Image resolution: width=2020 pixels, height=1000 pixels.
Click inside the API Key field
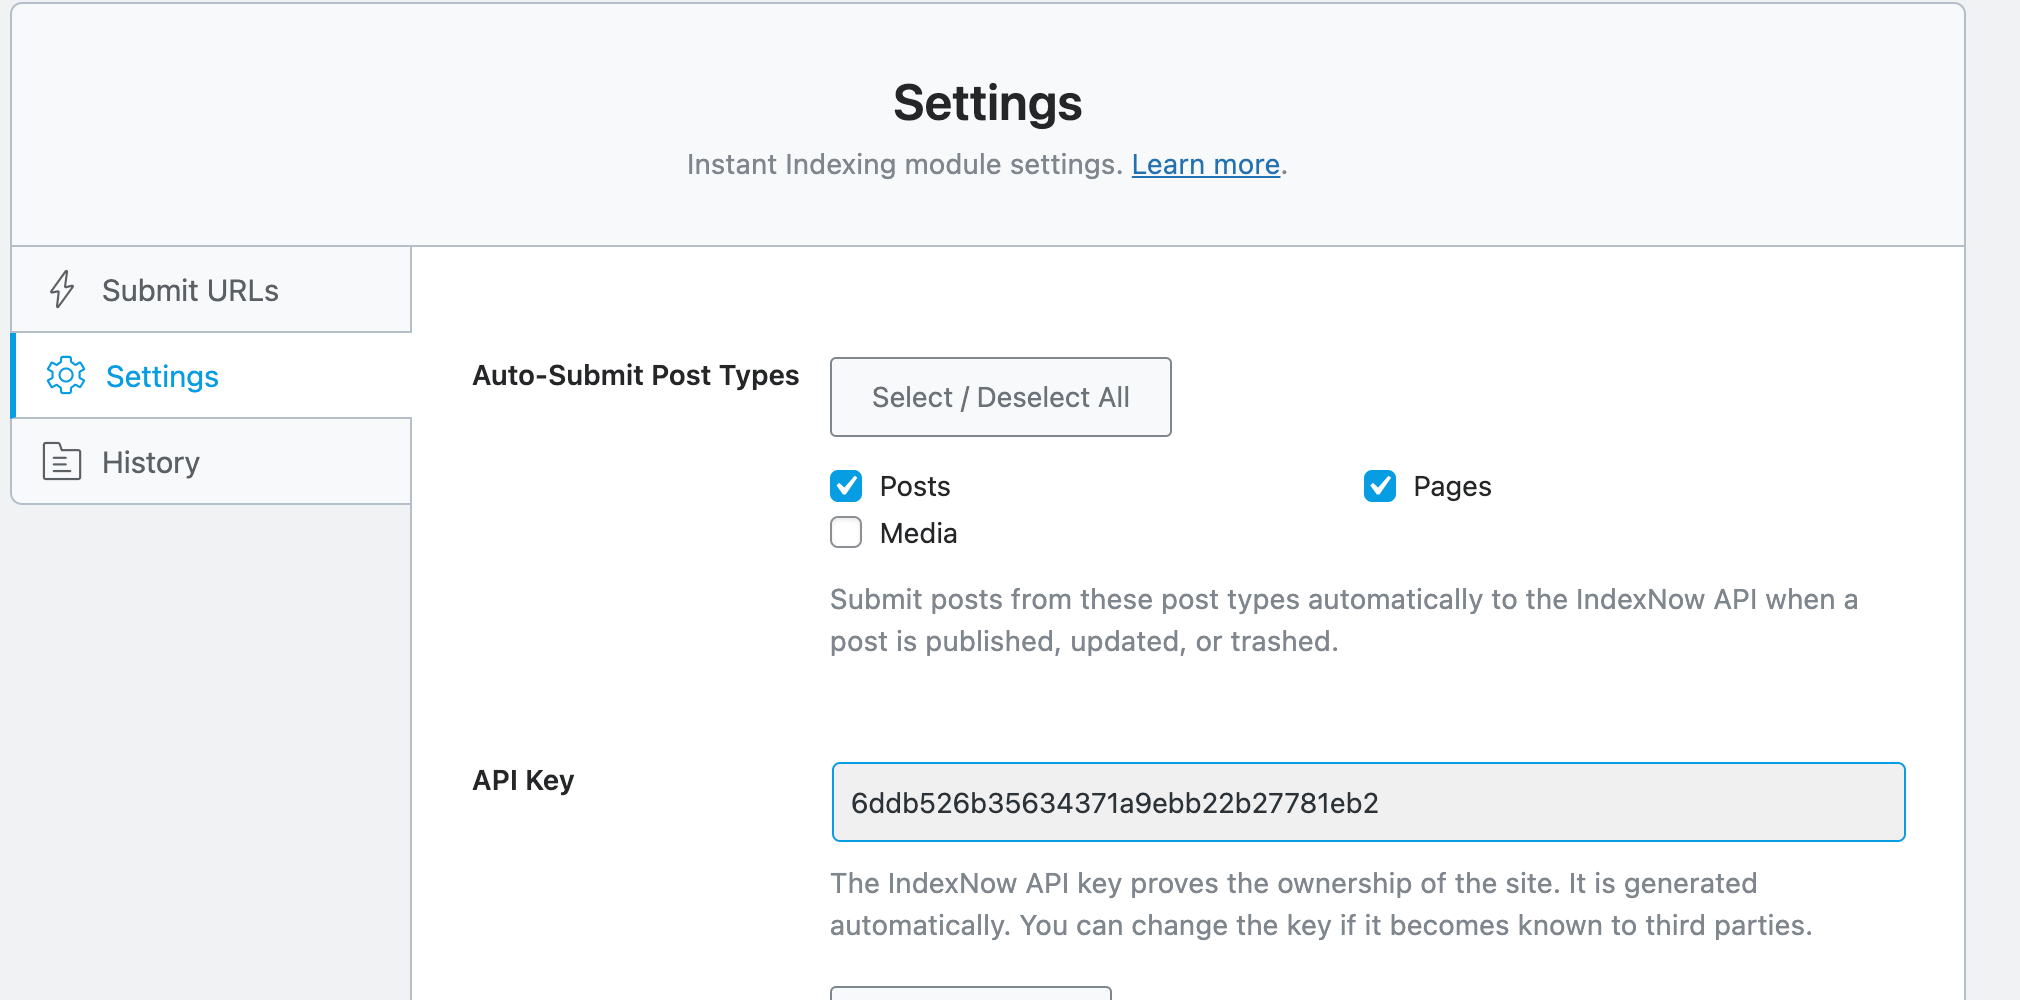(x=1368, y=802)
